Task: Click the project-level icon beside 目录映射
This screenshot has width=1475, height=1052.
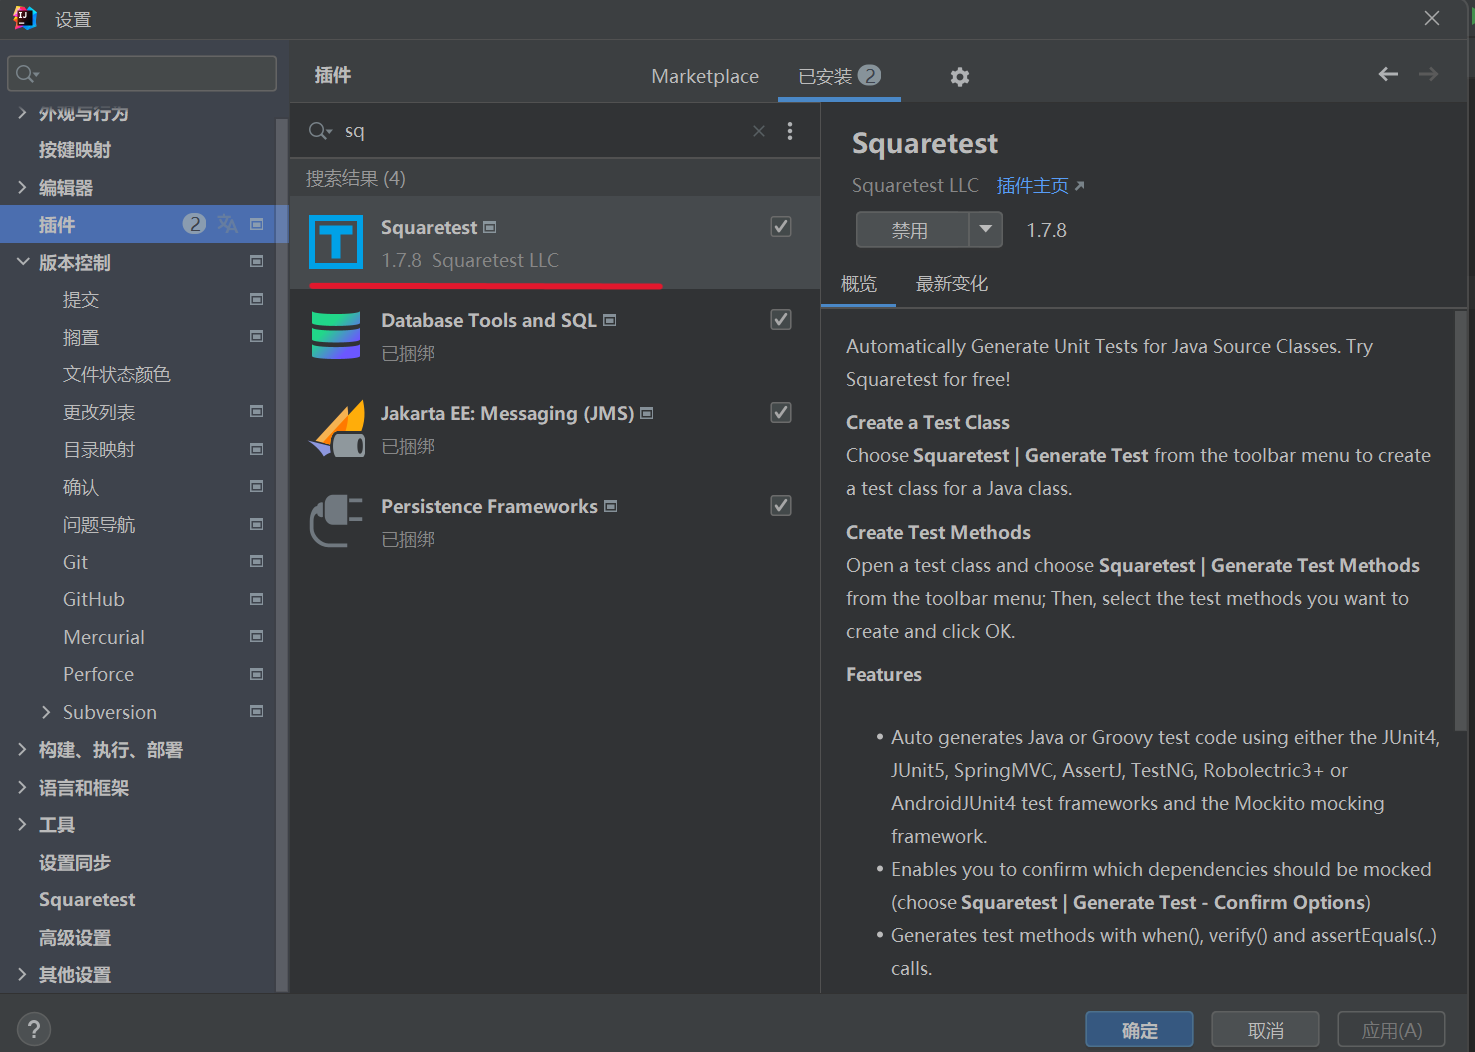Action: [257, 449]
